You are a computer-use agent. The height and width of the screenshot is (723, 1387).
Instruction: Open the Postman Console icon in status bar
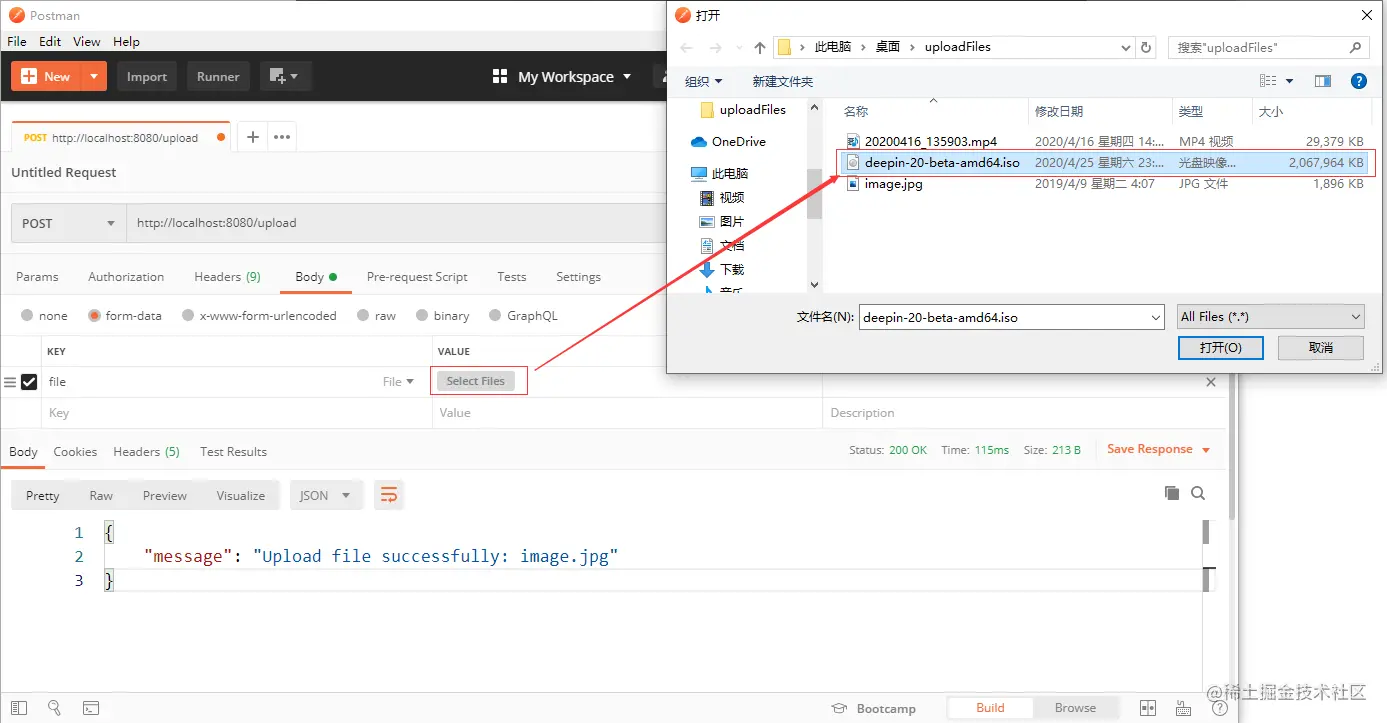pos(91,708)
